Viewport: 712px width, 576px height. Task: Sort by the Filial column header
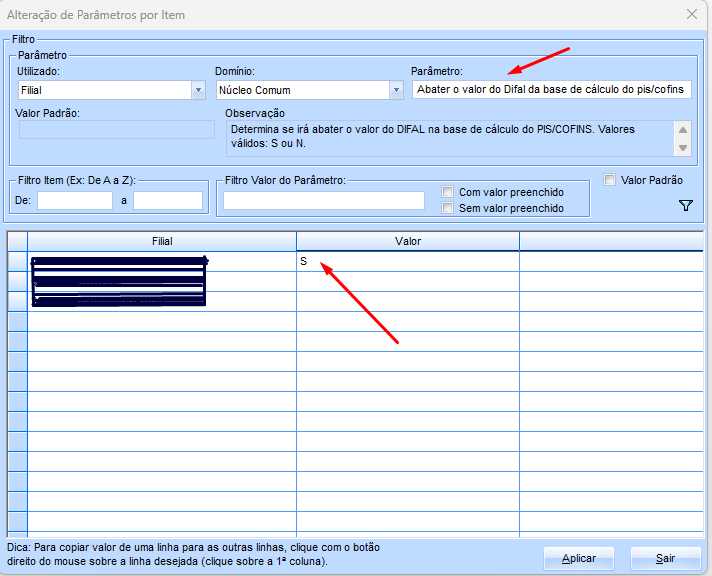[161, 241]
